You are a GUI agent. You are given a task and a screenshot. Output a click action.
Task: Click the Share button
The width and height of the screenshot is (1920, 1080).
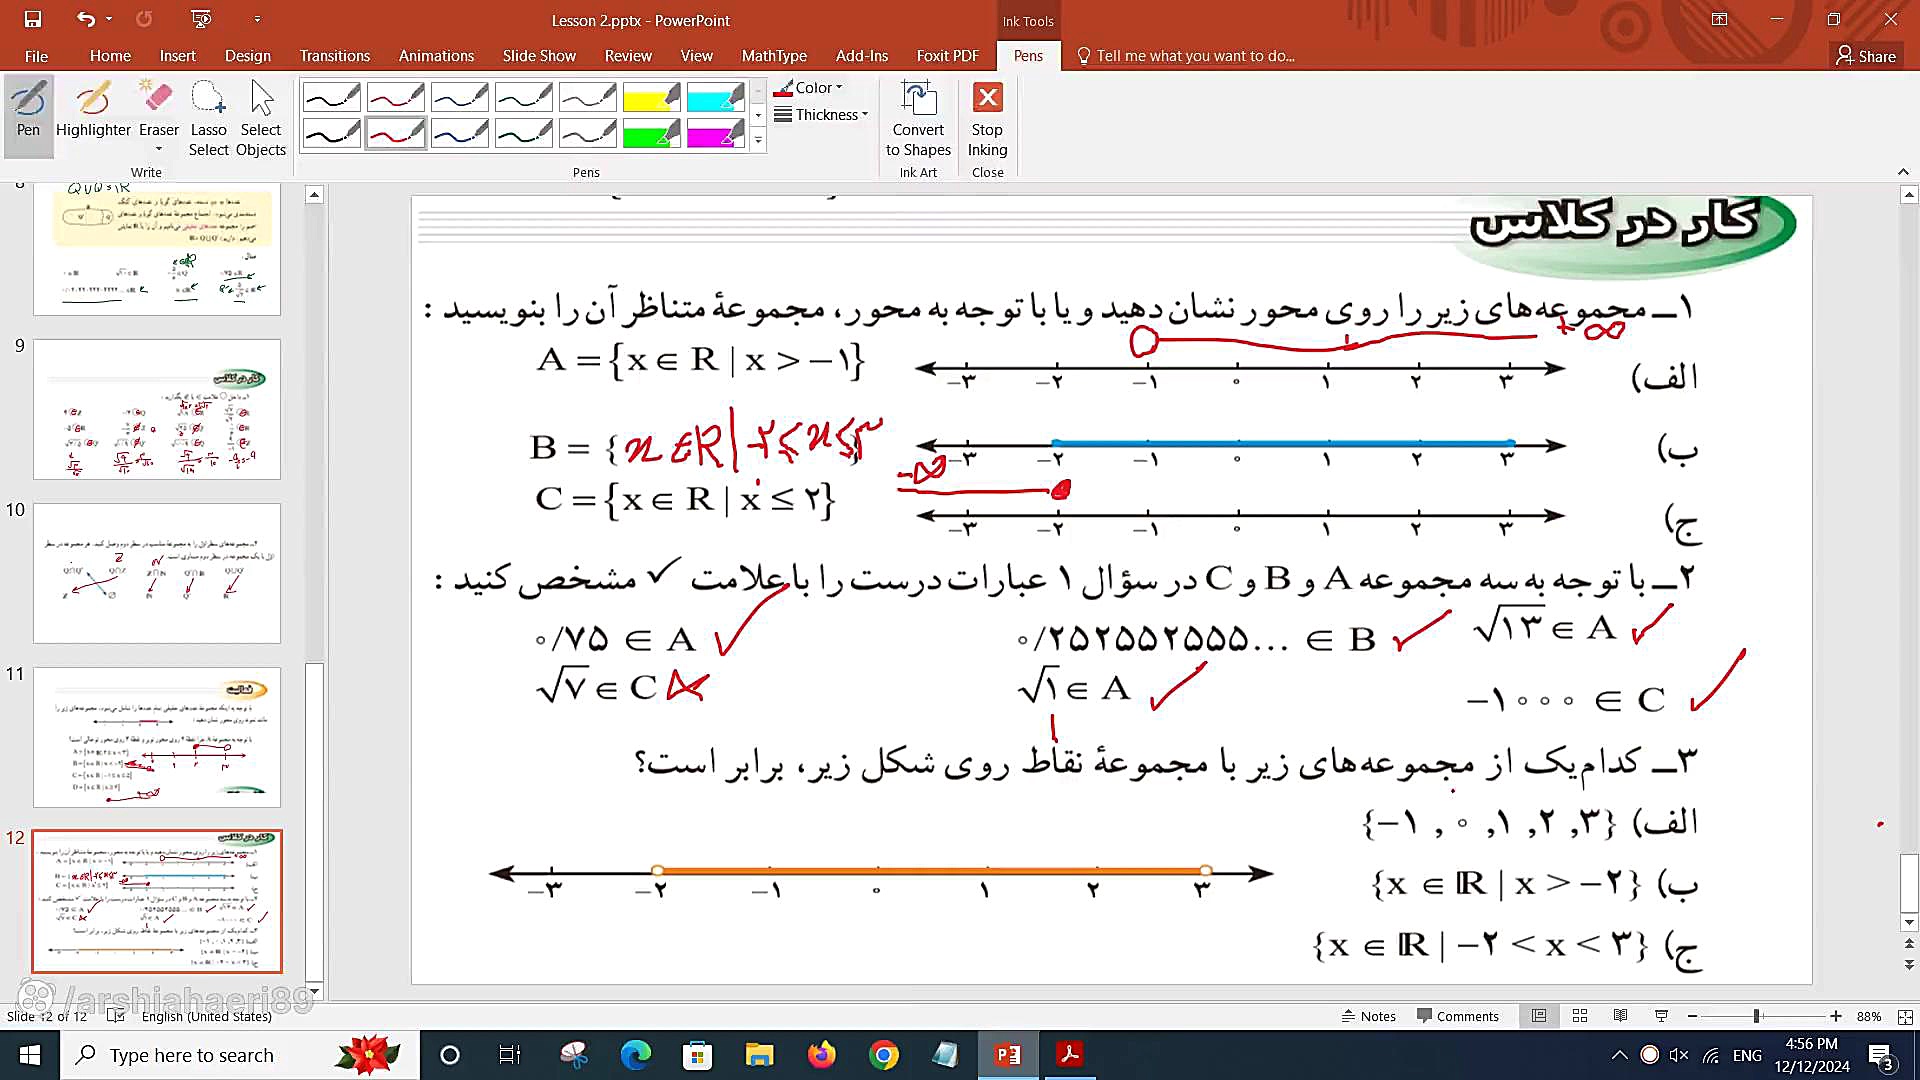[1866, 56]
